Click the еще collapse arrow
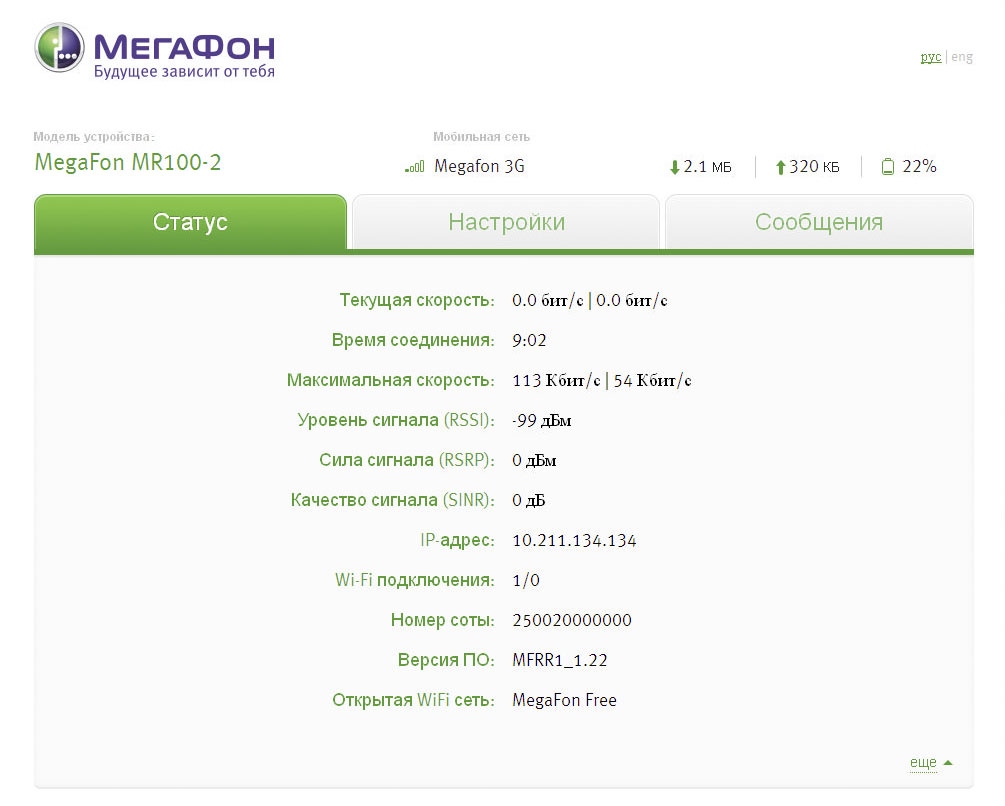Image resolution: width=1005 pixels, height=806 pixels. pos(948,763)
